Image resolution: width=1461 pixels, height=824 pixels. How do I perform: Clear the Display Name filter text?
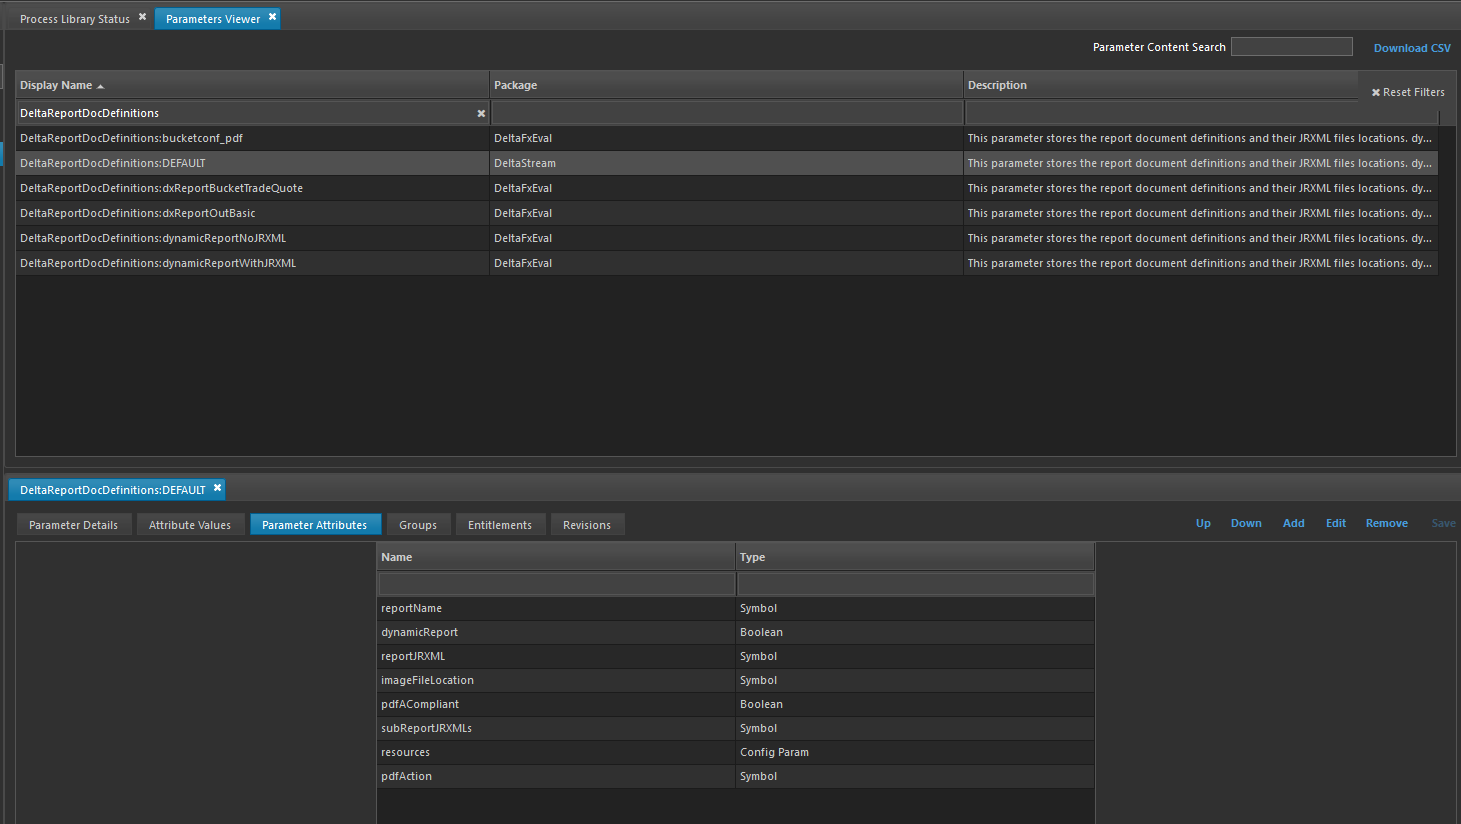coord(481,114)
